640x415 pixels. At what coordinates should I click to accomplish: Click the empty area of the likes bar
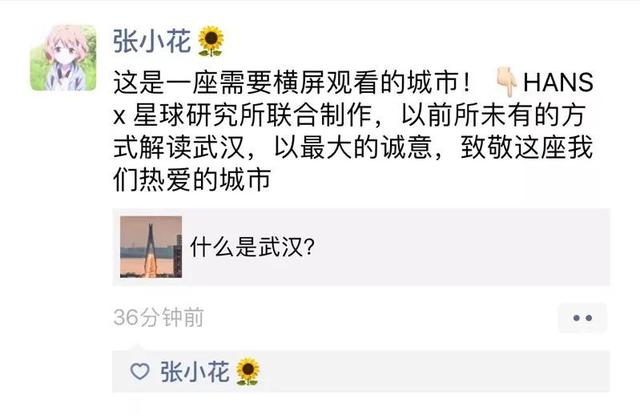click(433, 371)
